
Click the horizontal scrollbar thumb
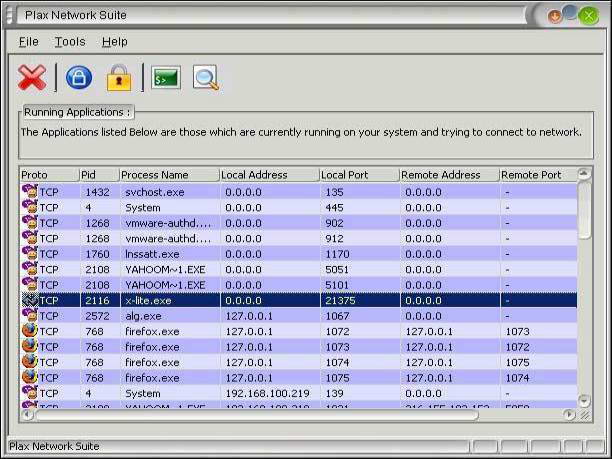click(x=257, y=415)
